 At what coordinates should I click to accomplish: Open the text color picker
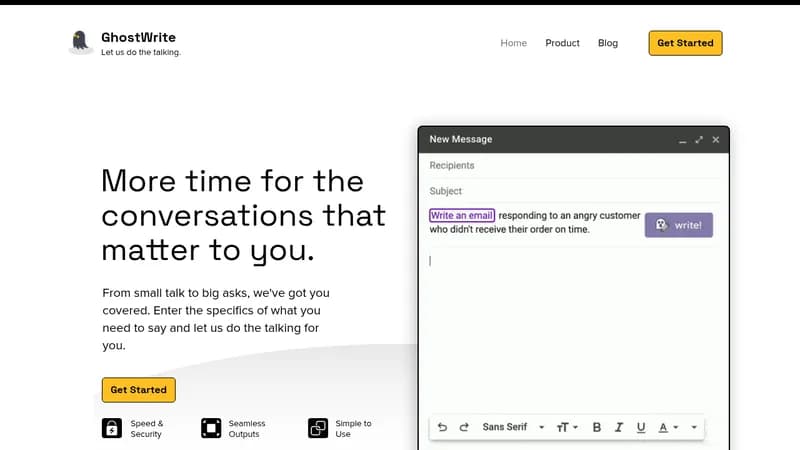coord(668,427)
